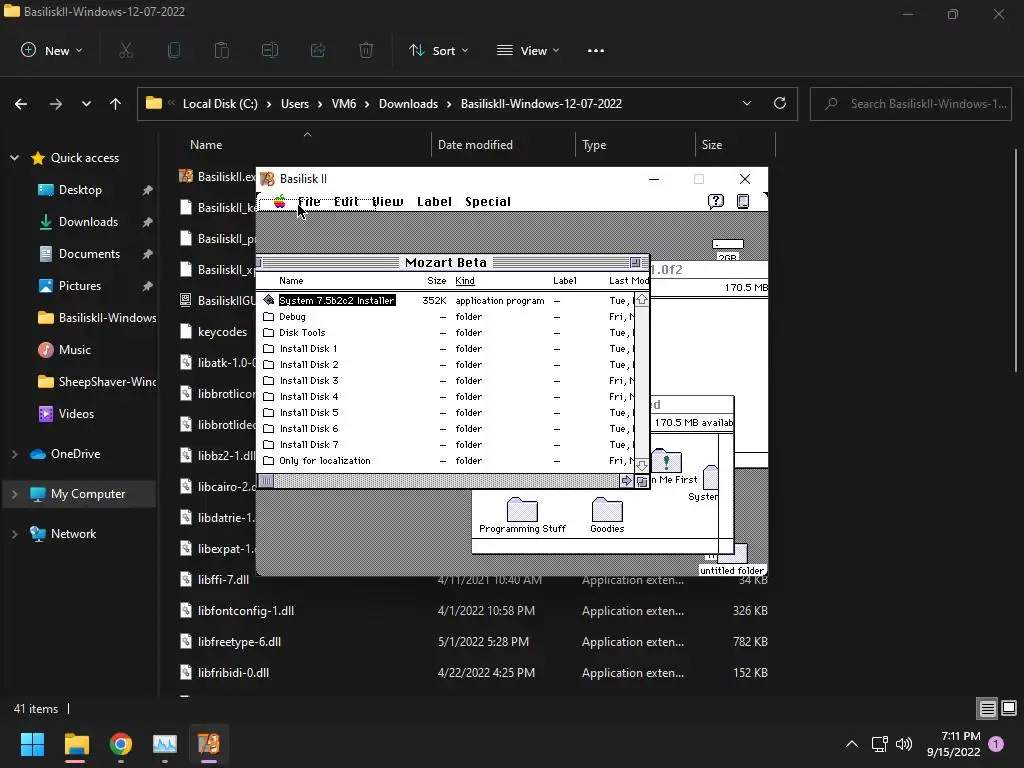The image size is (1024, 768).
Task: Open Recent locations dropdown chevron
Action: [x=86, y=104]
